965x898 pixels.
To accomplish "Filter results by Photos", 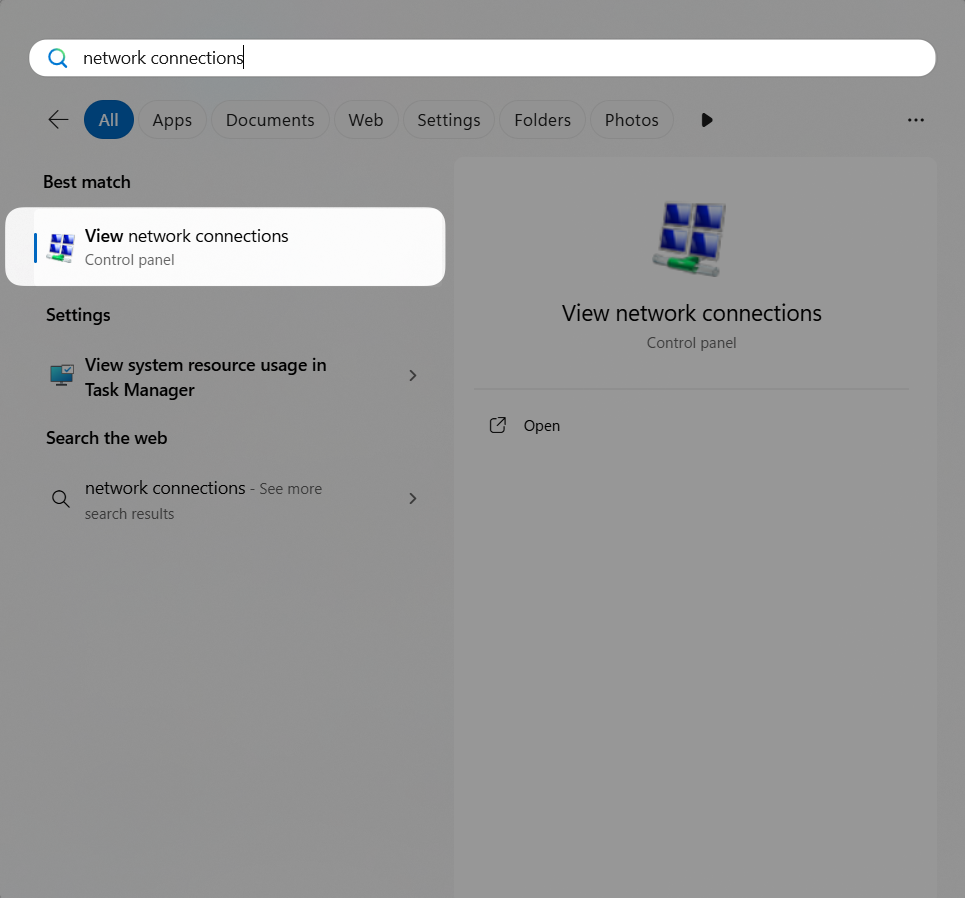I will click(x=631, y=120).
